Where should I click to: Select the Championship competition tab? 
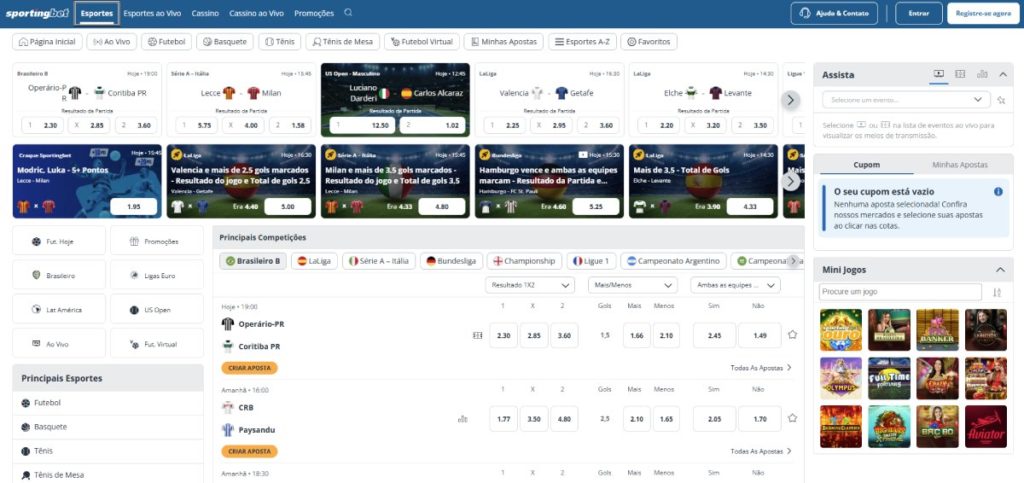click(x=524, y=261)
